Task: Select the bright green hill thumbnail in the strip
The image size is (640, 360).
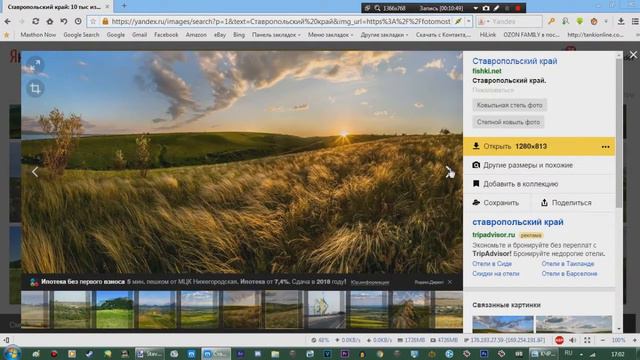Action: 114,309
